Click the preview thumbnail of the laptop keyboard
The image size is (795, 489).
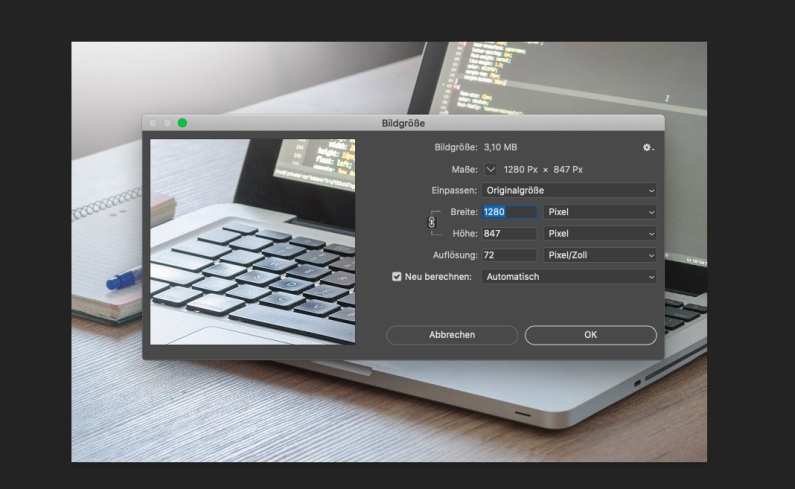tap(252, 241)
